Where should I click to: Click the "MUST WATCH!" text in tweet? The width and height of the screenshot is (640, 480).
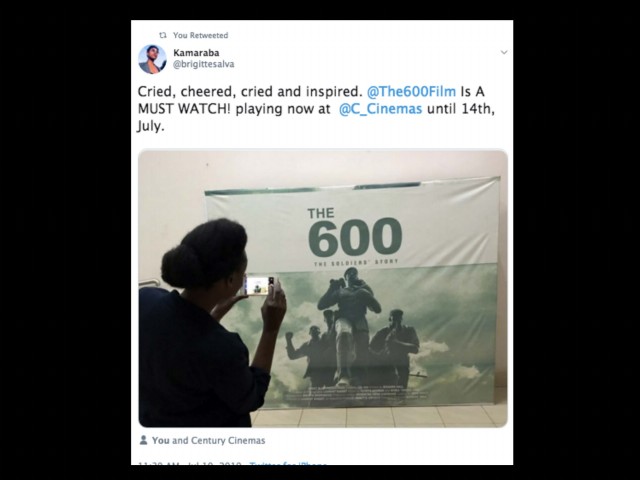pyautogui.click(x=184, y=109)
